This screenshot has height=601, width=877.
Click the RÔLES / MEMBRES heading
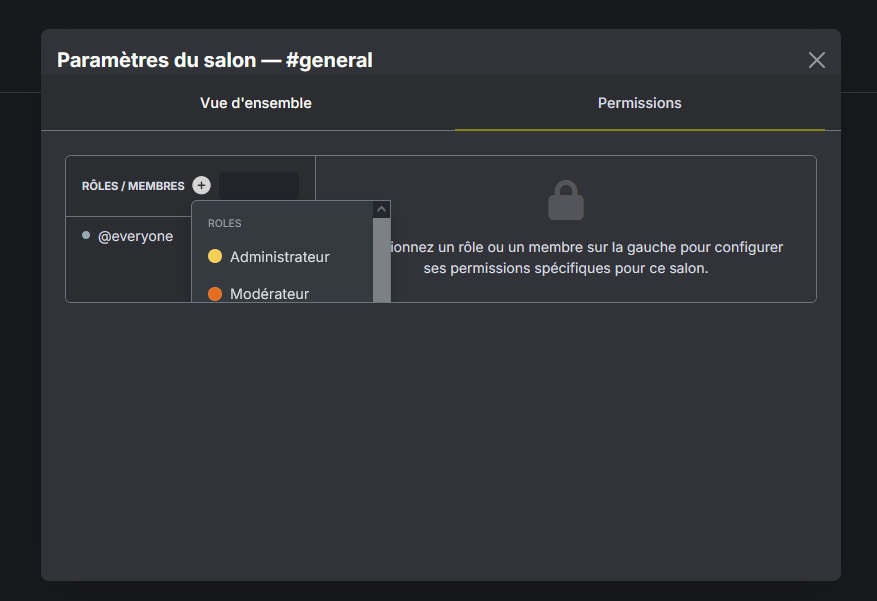[133, 186]
